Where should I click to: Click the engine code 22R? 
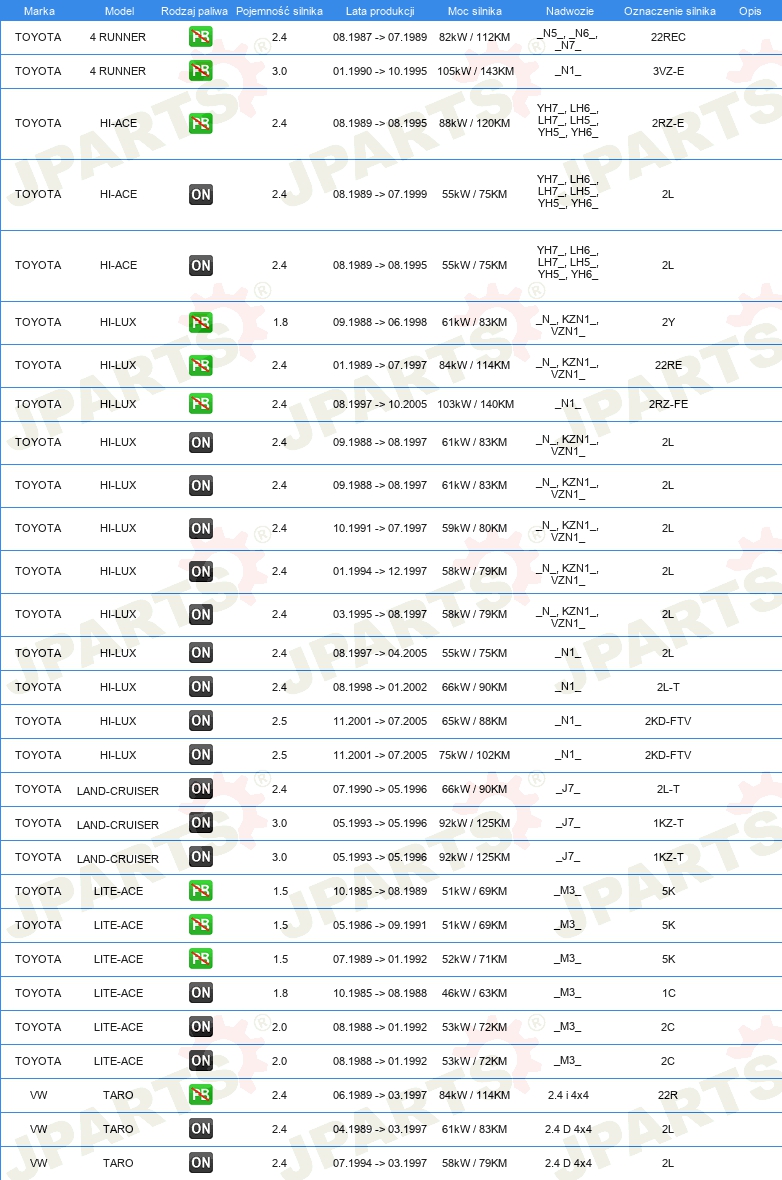(x=668, y=1096)
